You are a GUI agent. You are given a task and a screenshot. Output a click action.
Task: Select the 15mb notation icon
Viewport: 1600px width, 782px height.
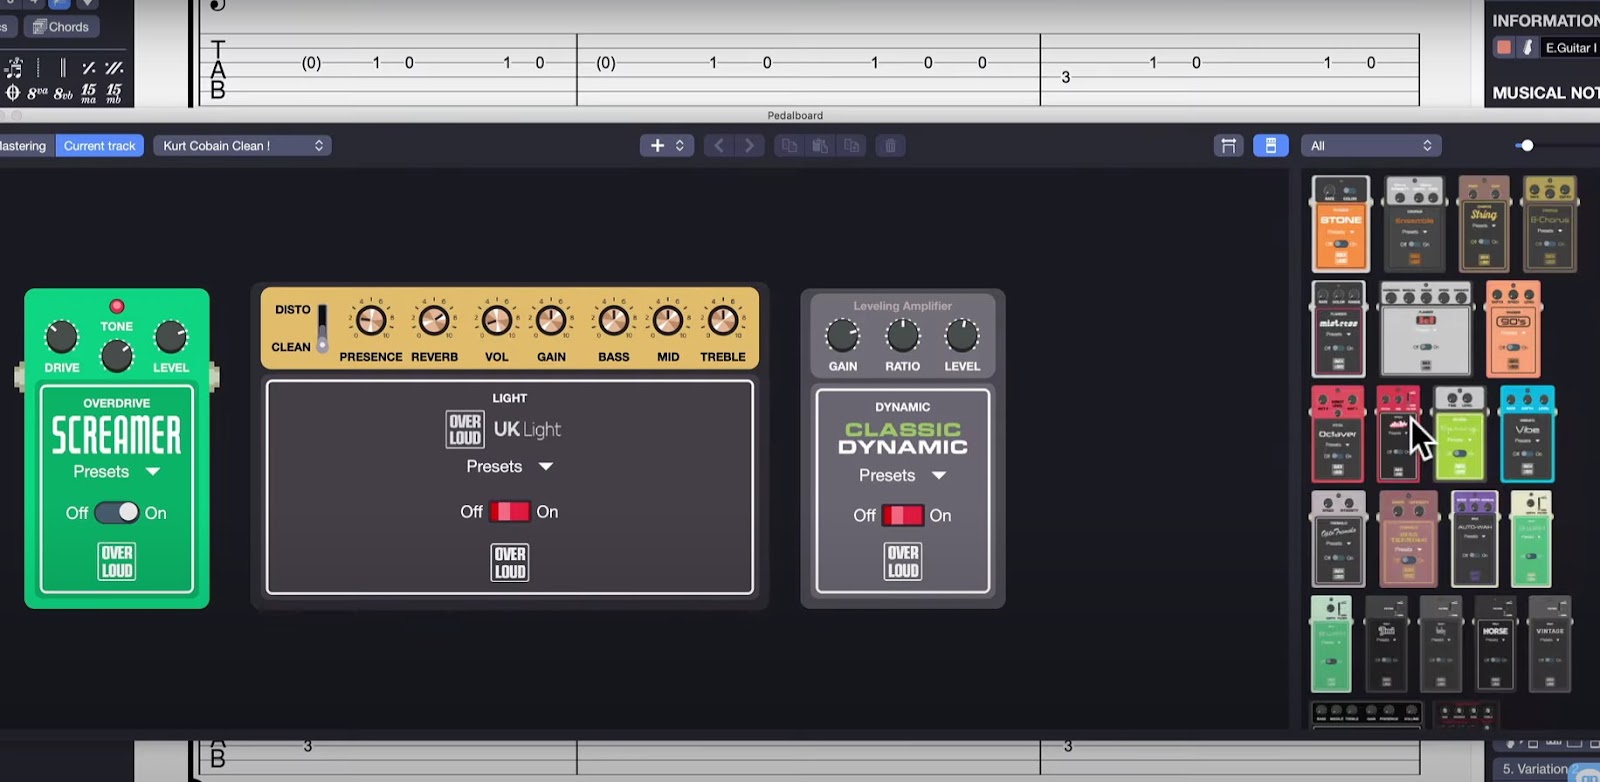(x=114, y=93)
